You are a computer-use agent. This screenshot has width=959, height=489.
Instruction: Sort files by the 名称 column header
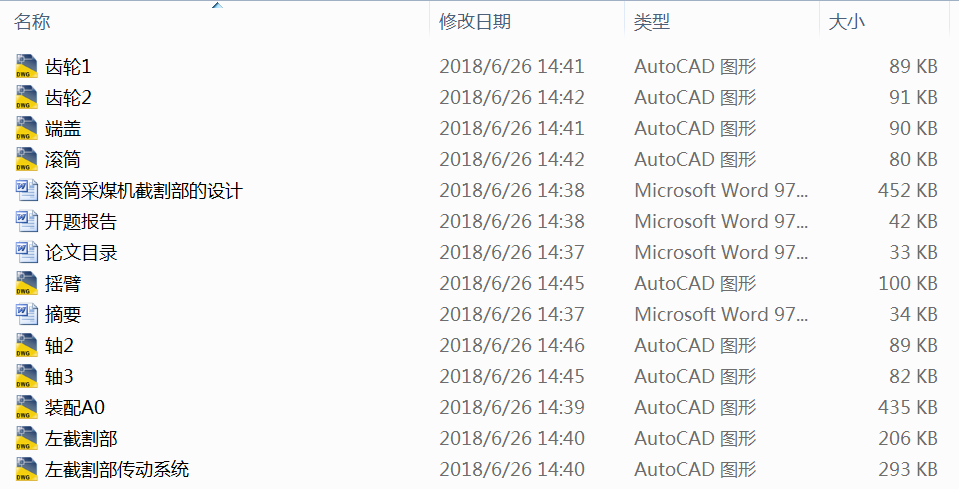tap(33, 22)
